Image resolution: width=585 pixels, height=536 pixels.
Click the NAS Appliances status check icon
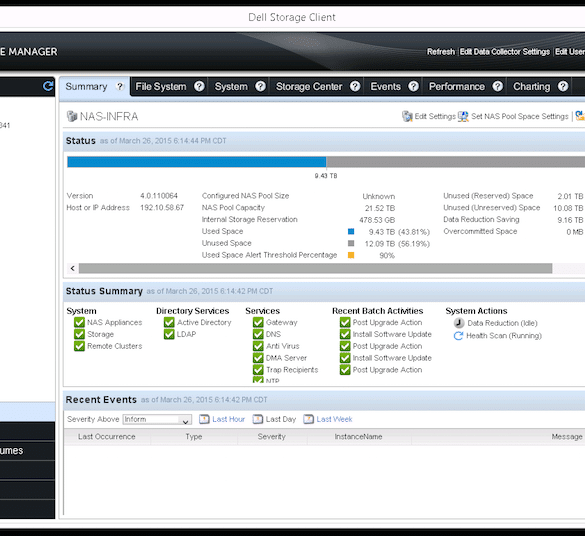[79, 322]
